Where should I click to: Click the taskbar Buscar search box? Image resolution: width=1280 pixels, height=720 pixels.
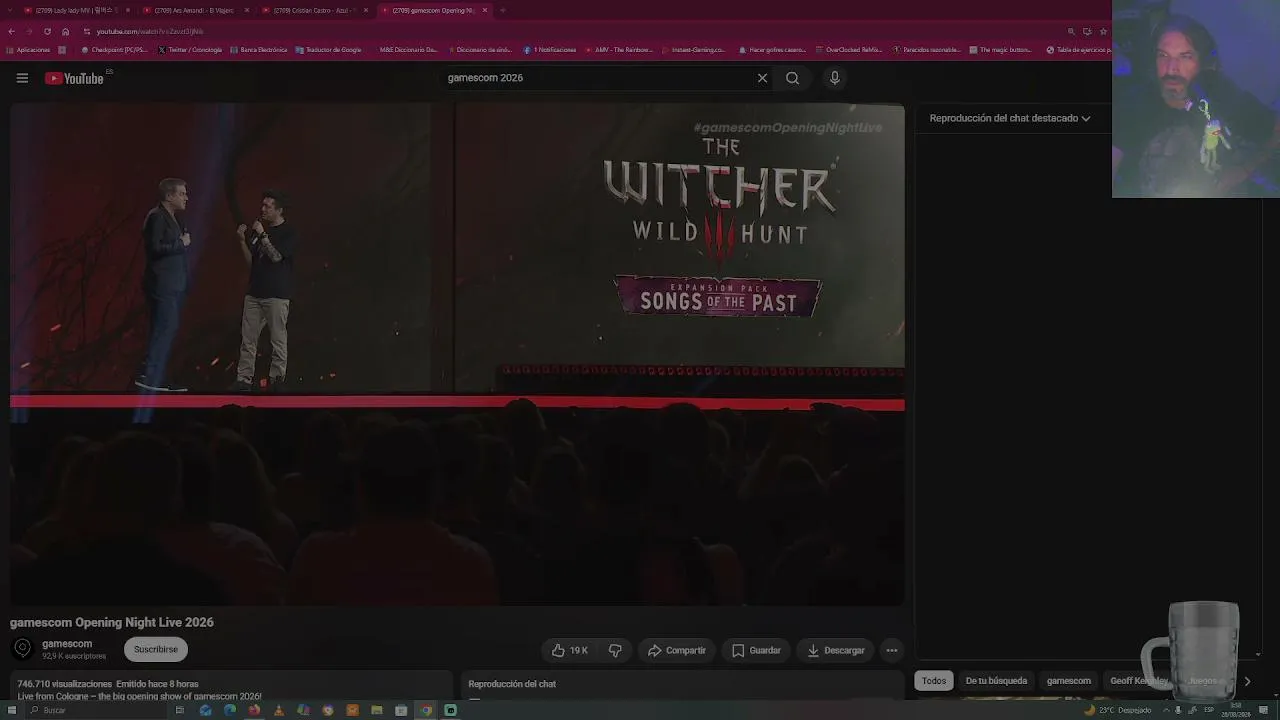click(x=95, y=710)
